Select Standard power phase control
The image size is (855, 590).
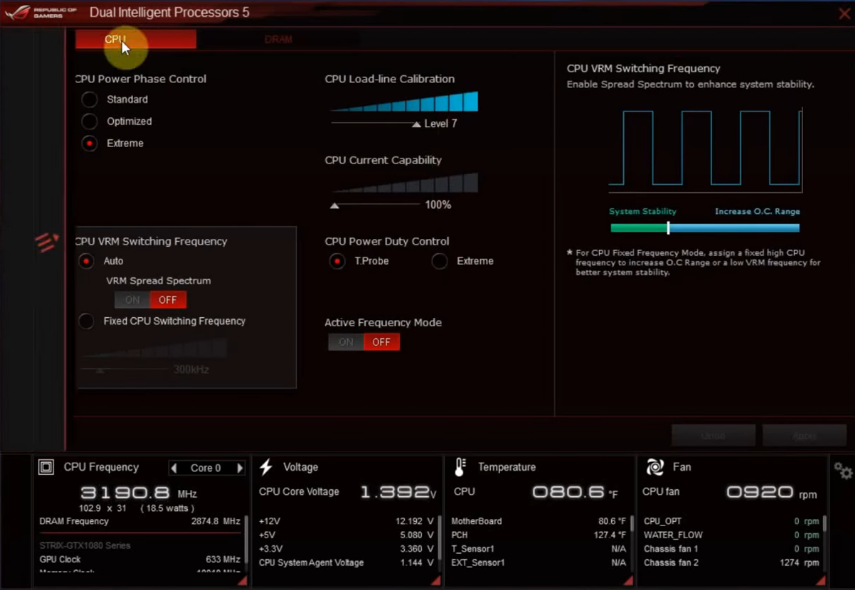click(89, 99)
